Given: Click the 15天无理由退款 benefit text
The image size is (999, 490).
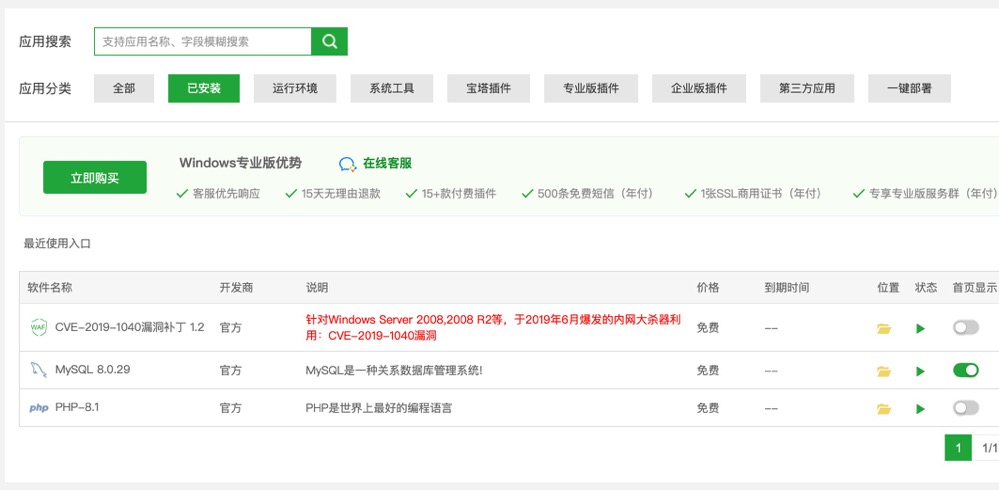Looking at the screenshot, I should point(341,194).
